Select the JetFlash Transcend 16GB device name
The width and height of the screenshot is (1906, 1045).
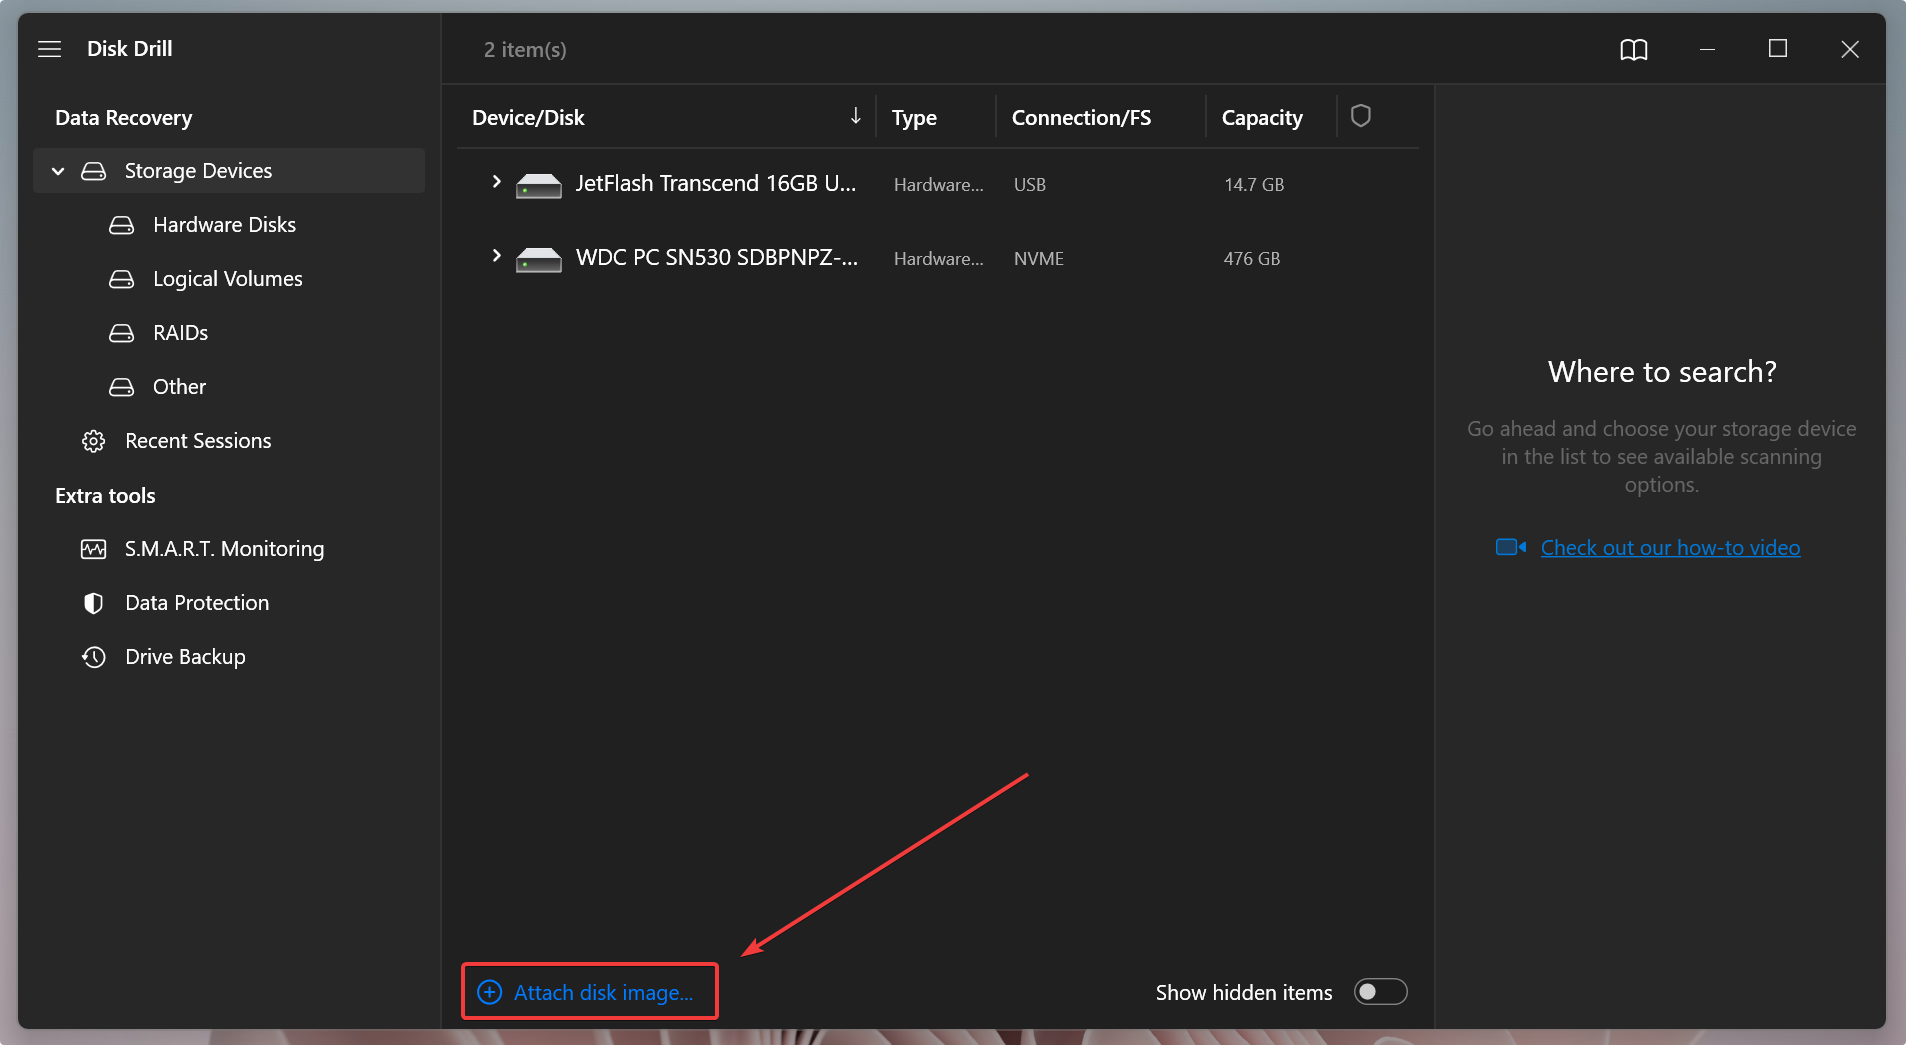point(716,184)
